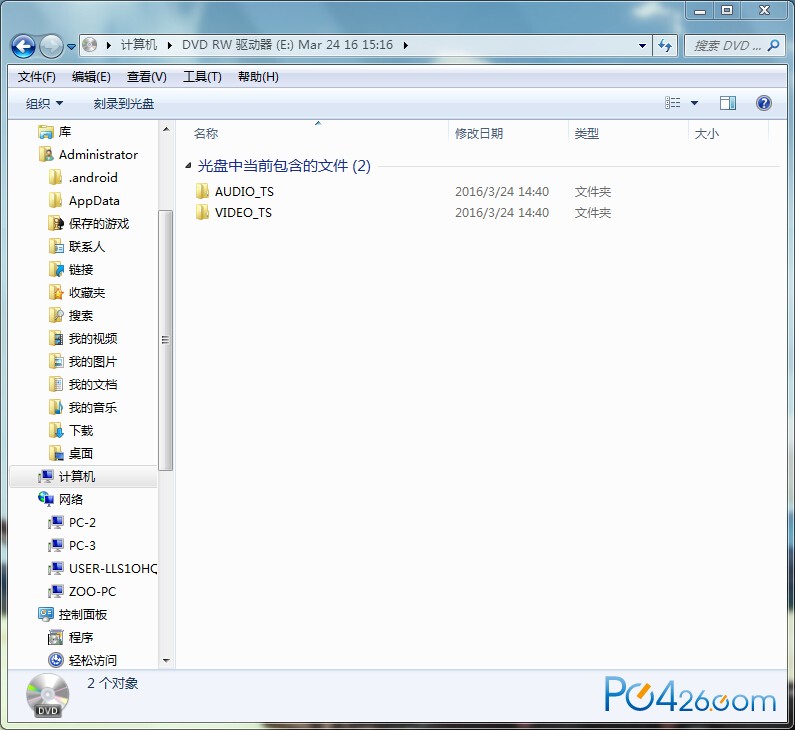The image size is (795, 730).
Task: Select 链接 in navigation tree
Action: click(x=70, y=270)
